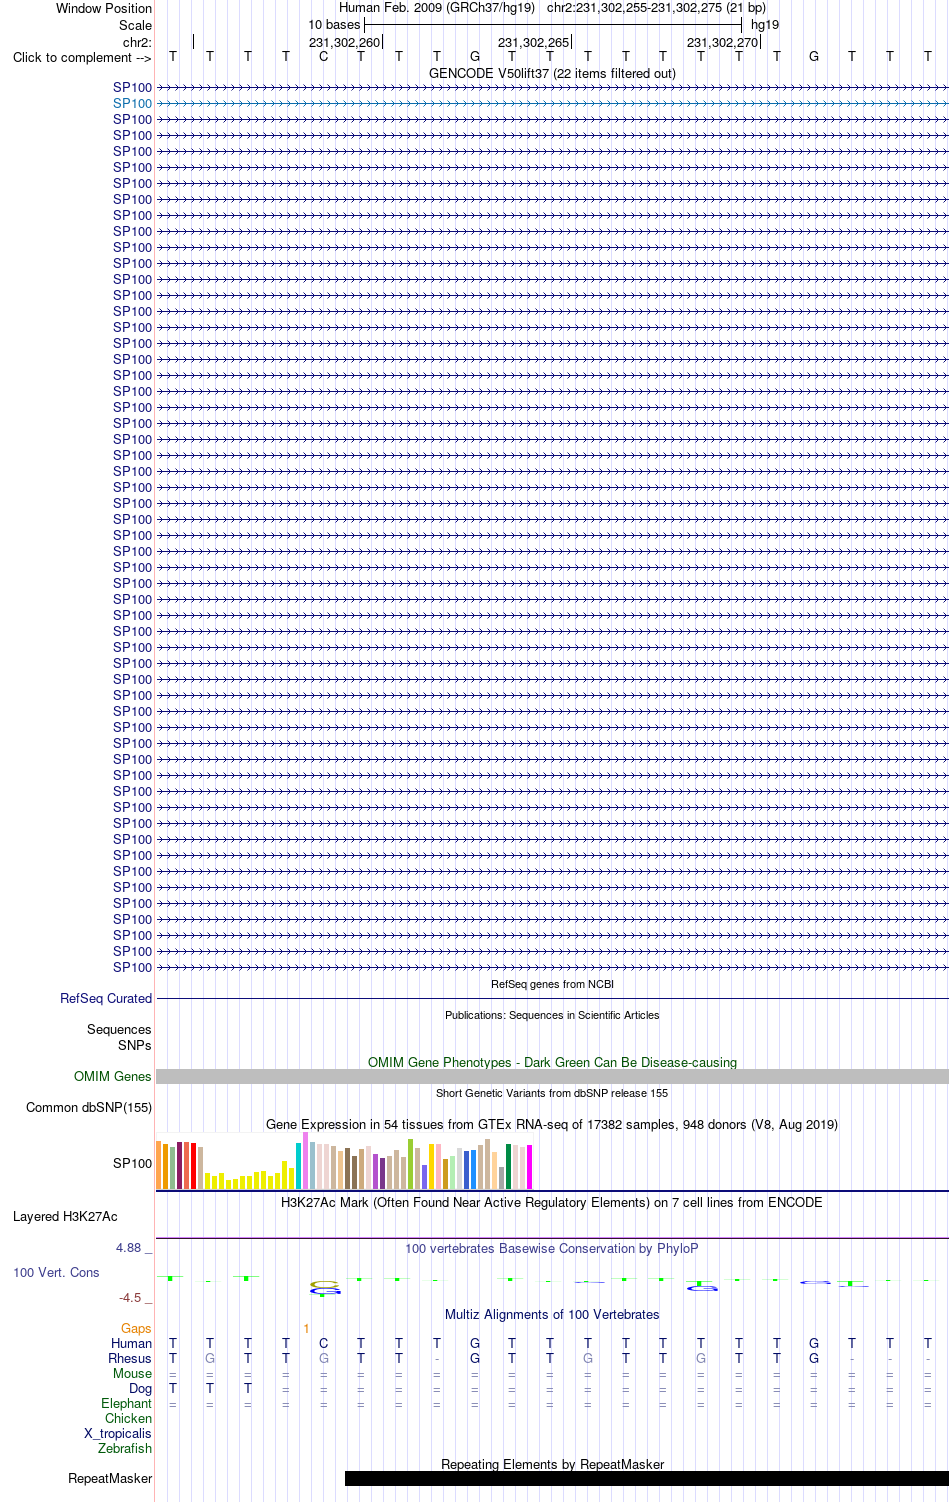Select the Human alignment row label
Image resolution: width=950 pixels, height=1502 pixels.
point(131,1343)
